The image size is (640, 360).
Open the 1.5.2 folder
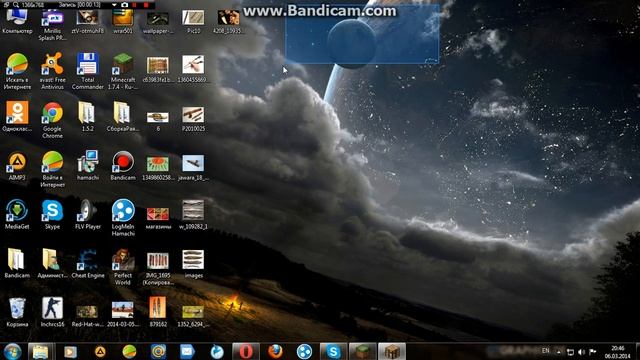pos(87,116)
